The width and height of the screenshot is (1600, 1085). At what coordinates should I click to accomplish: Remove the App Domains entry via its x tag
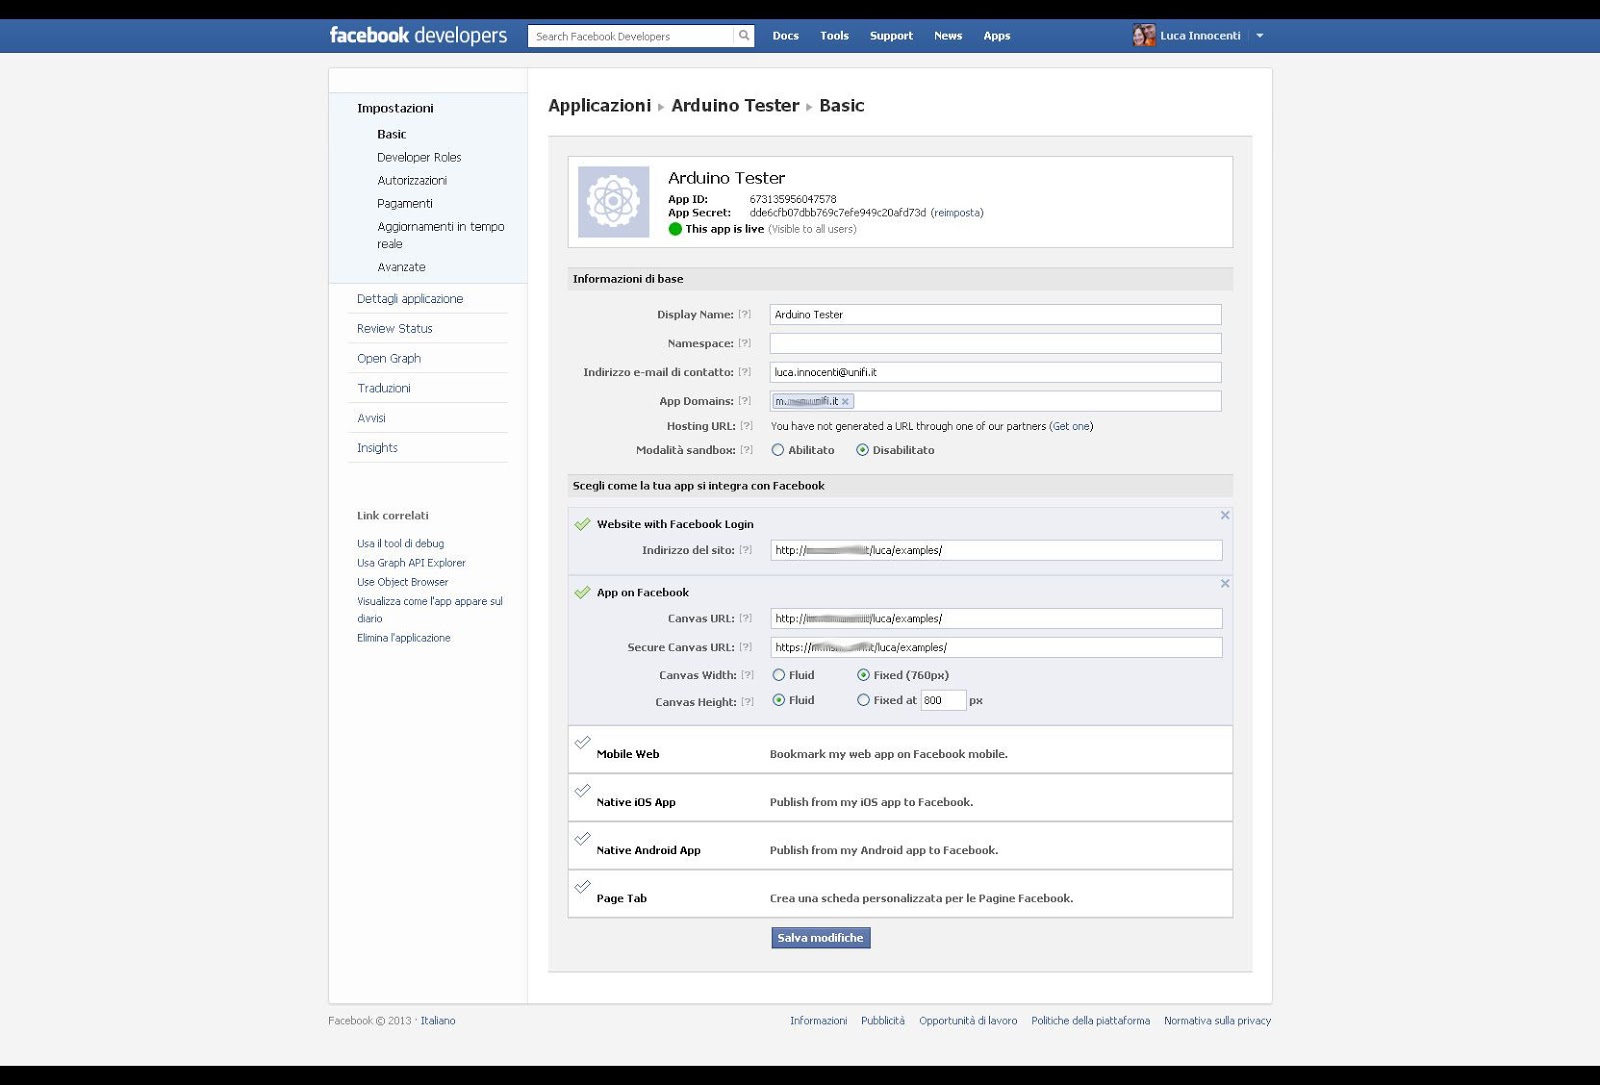(845, 401)
